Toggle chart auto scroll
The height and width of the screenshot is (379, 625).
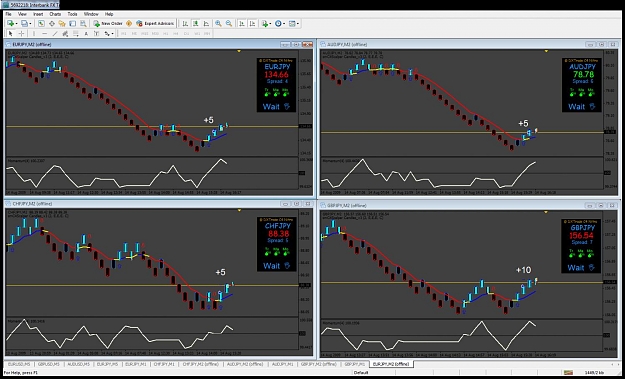click(242, 24)
